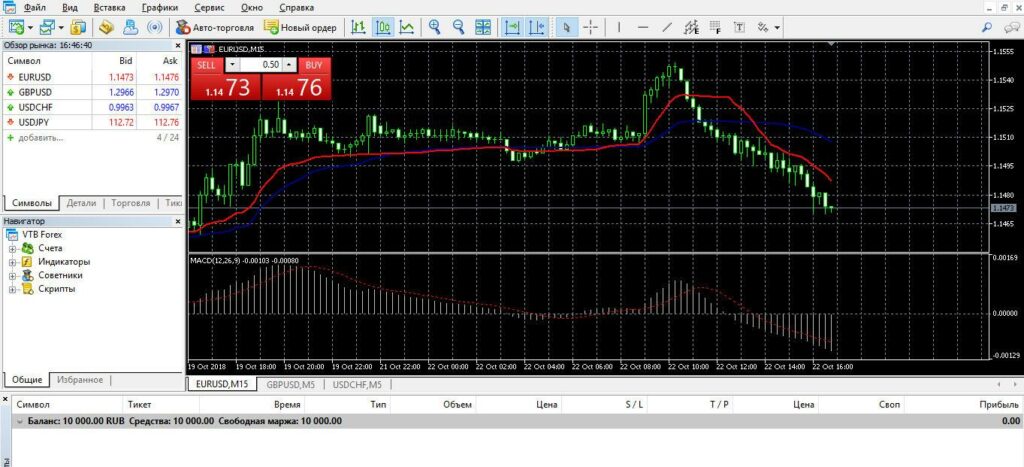Image resolution: width=1024 pixels, height=467 pixels.
Task: Switch to the GBPUSD,M5 chart tab
Action: click(290, 384)
